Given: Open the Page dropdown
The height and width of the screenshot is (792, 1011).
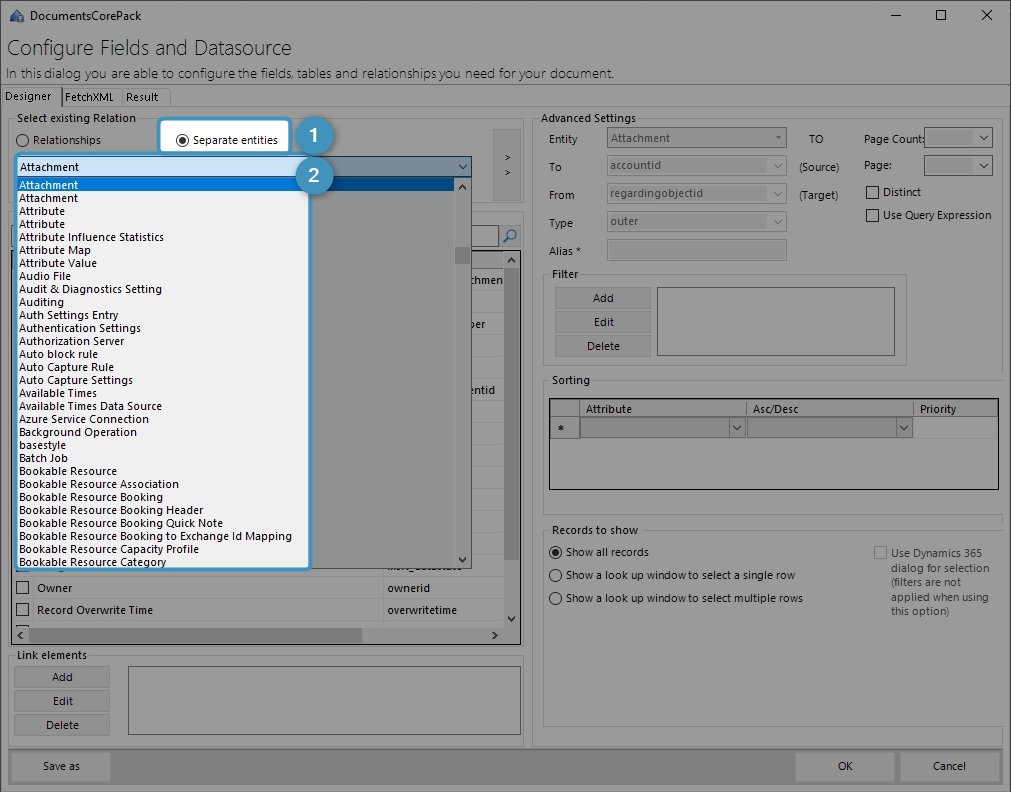Looking at the screenshot, I should click(x=983, y=166).
